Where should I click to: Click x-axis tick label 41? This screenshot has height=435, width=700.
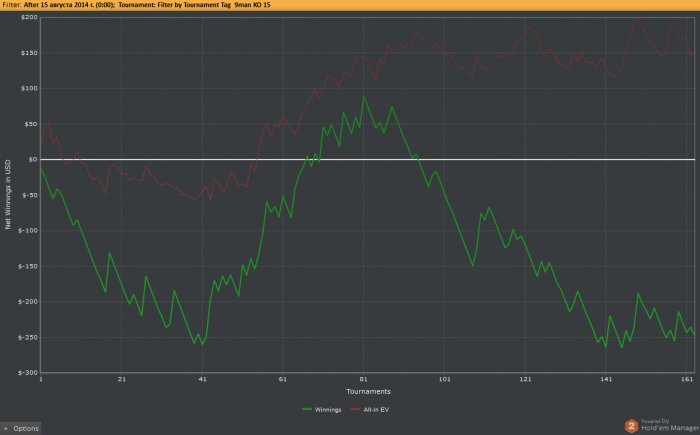202,379
